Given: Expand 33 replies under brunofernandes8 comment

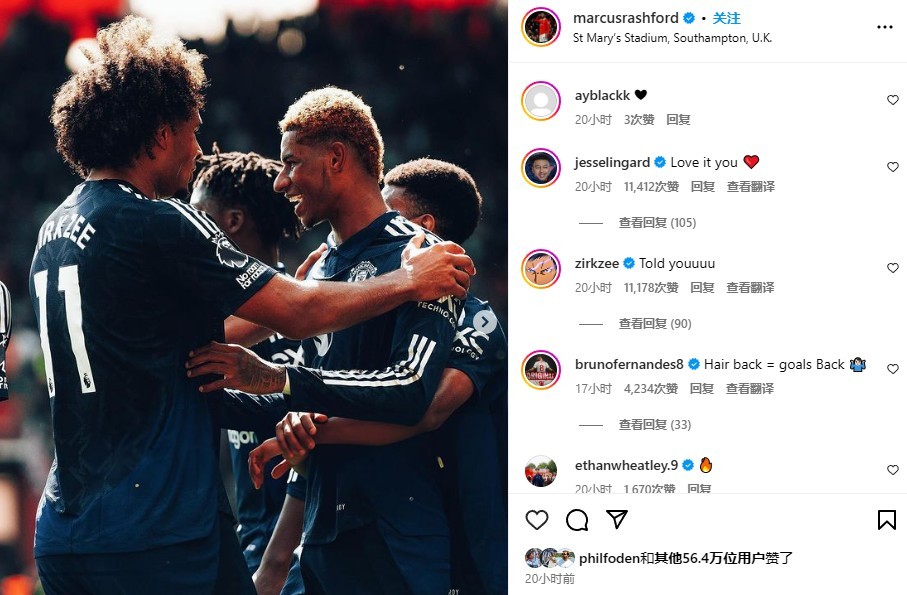Looking at the screenshot, I should tap(655, 425).
